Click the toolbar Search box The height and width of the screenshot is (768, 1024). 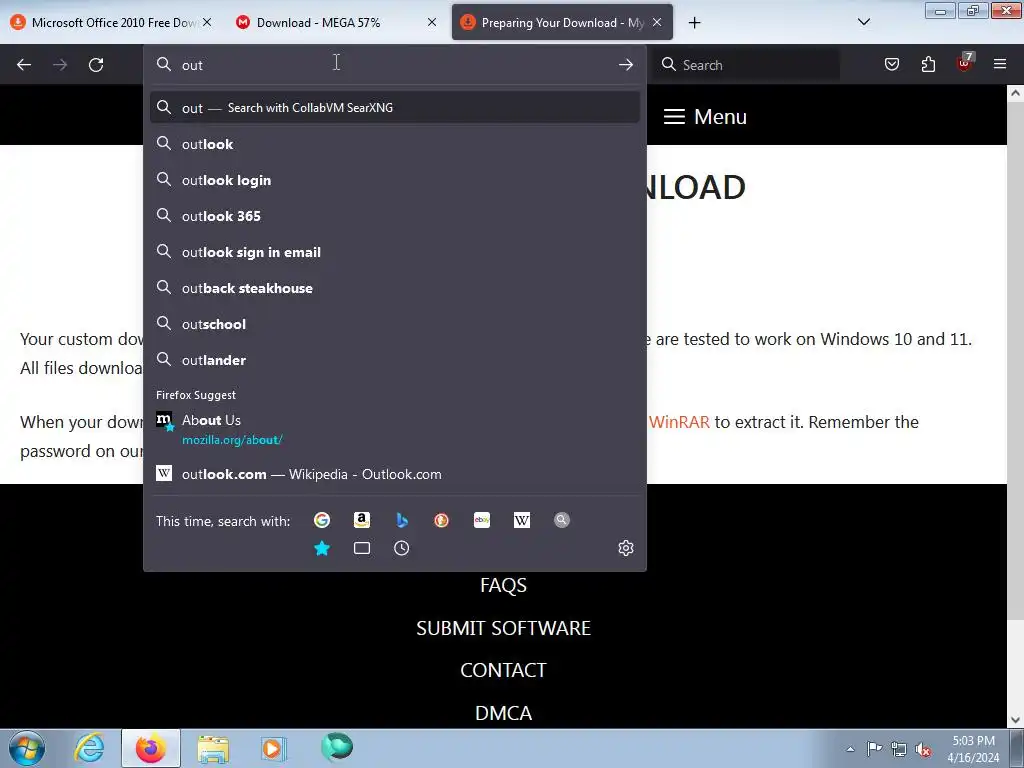[748, 65]
